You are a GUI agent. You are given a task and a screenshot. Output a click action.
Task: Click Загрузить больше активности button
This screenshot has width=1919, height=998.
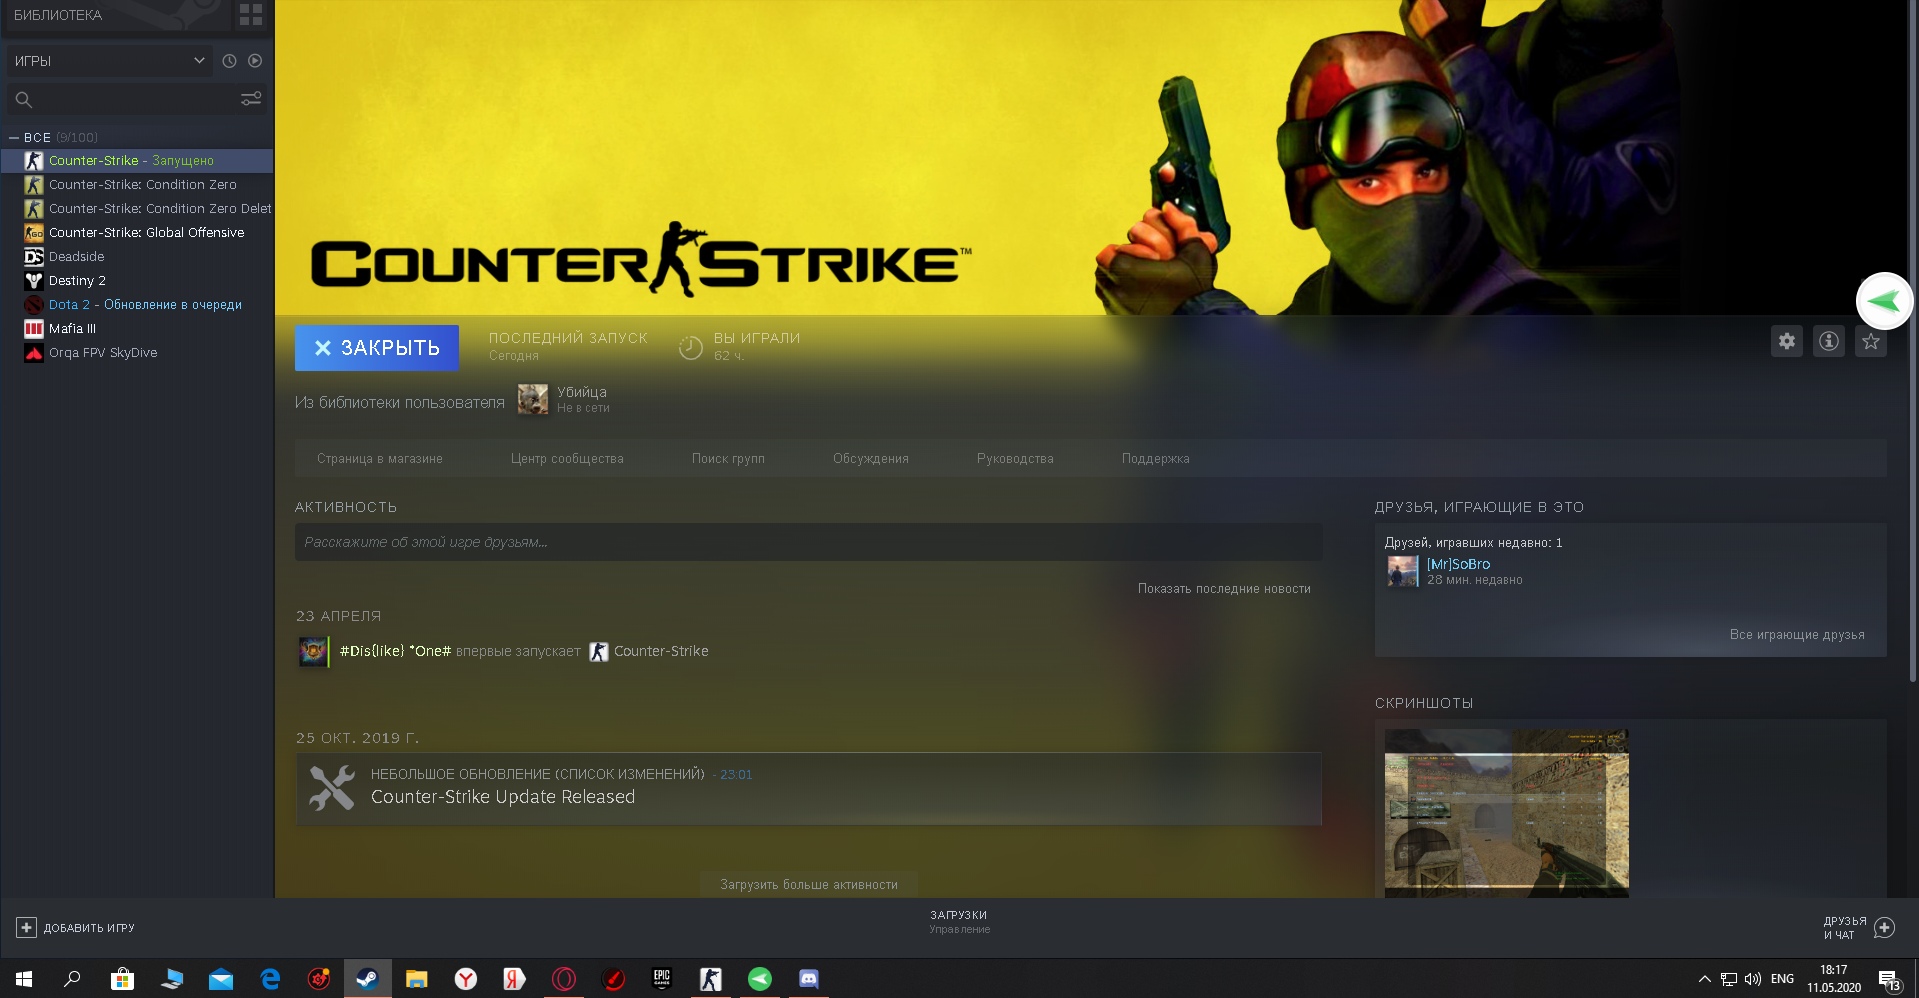click(809, 884)
